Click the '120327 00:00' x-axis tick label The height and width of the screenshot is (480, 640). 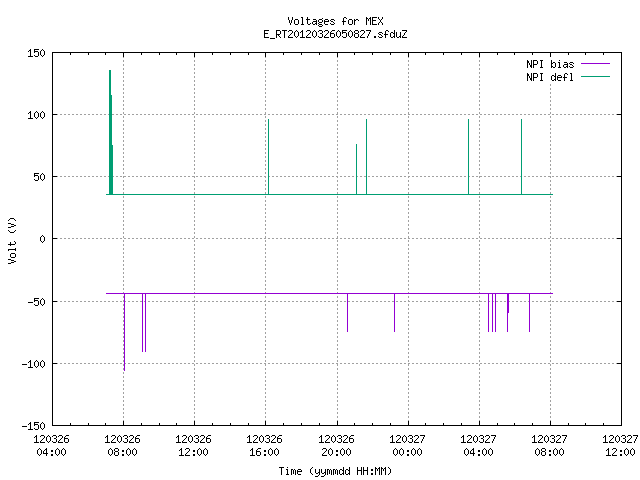tap(407, 446)
